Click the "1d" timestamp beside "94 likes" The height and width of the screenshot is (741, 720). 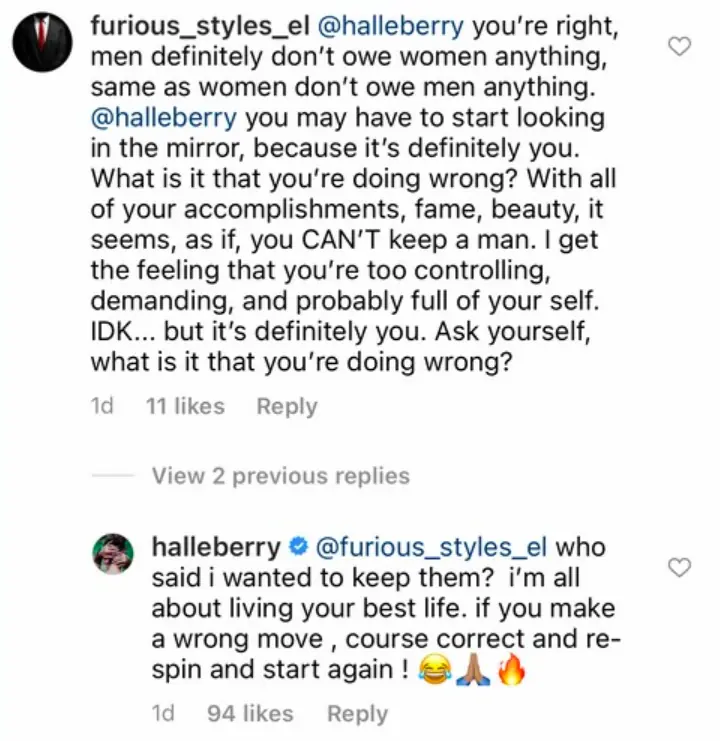[164, 714]
